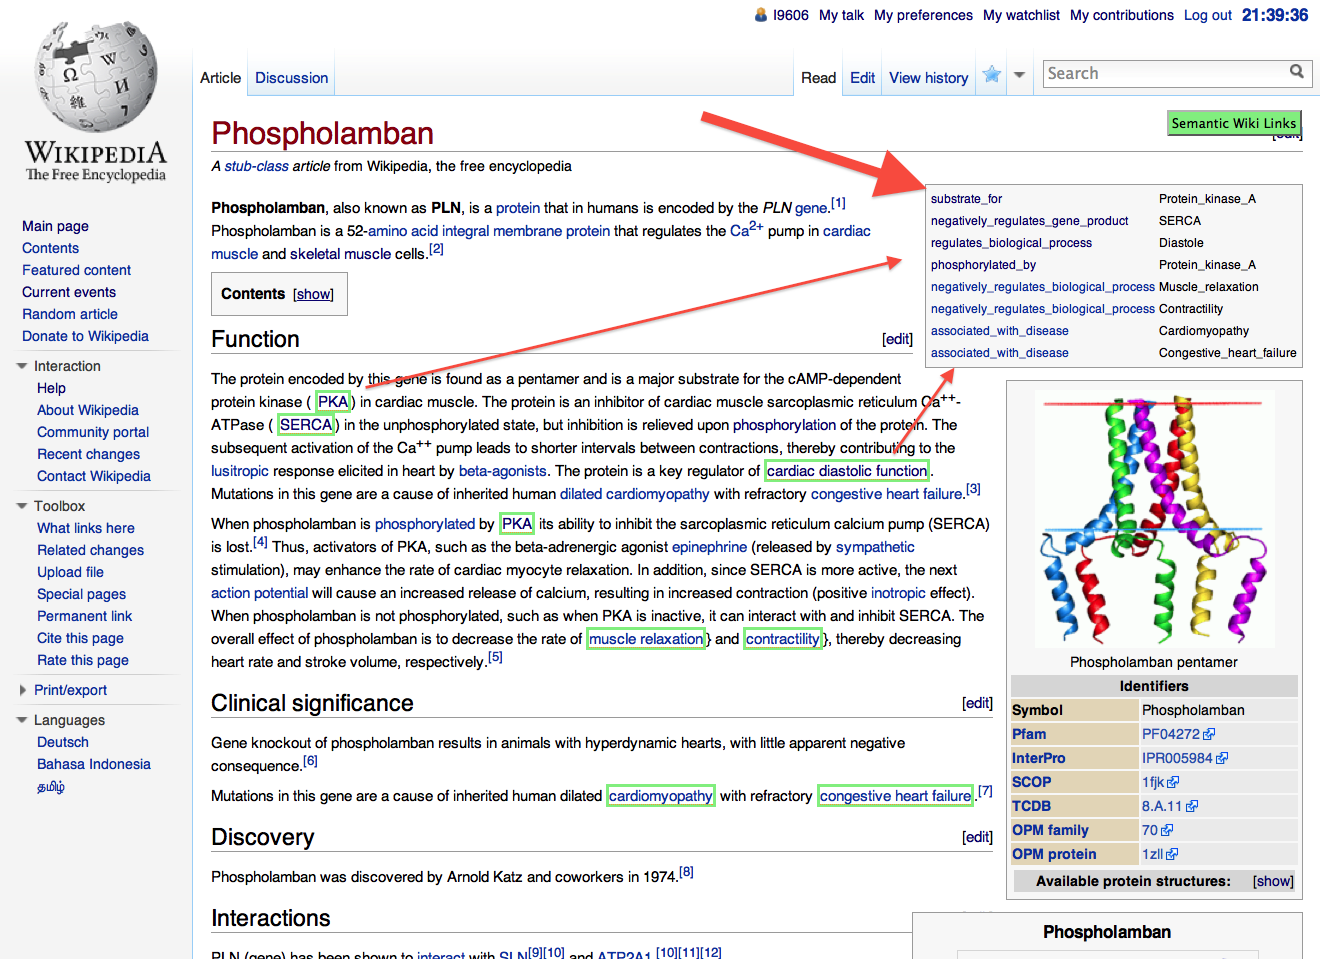
Task: Click the search magnifier icon
Action: [x=1297, y=72]
